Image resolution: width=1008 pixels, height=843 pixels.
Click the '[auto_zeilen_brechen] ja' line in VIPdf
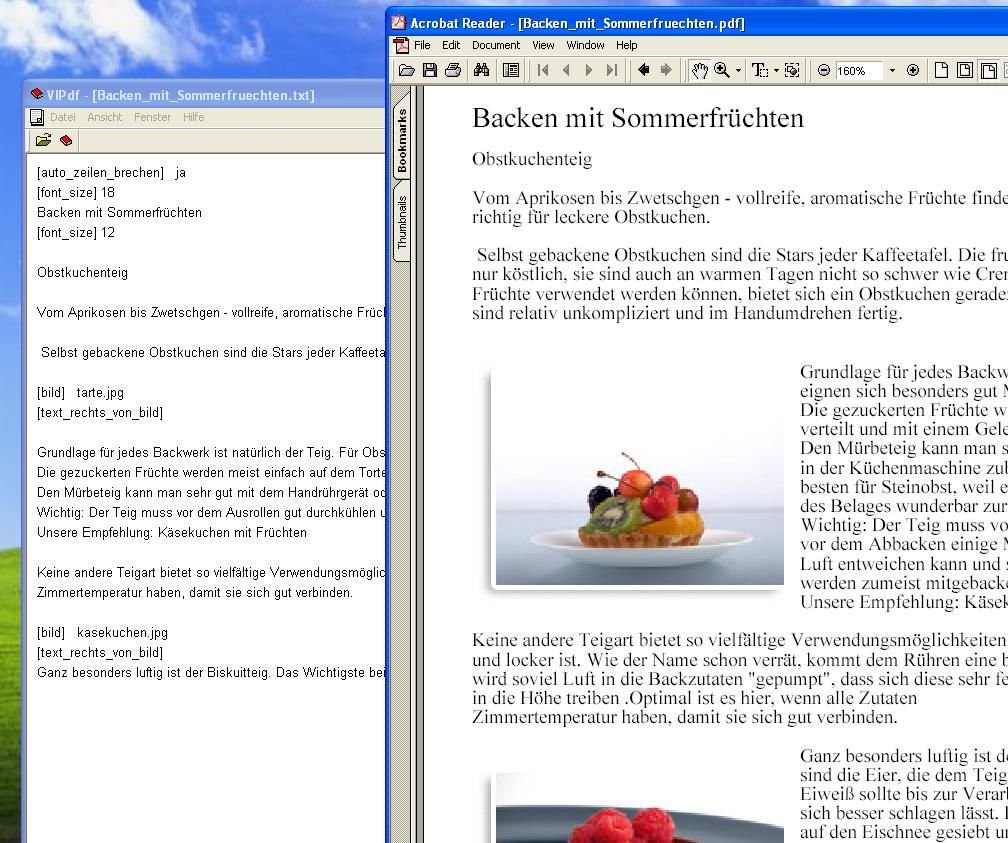111,172
